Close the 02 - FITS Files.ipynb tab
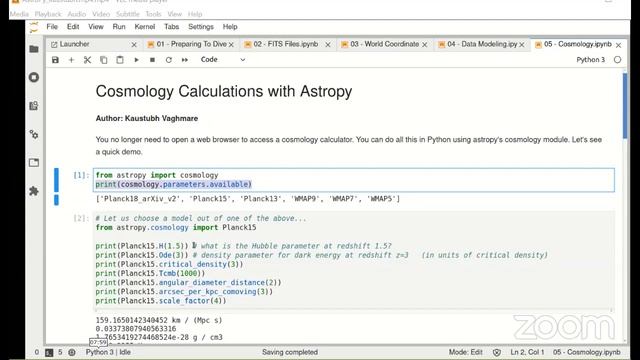Screen dimensions: 640x360 328,45
